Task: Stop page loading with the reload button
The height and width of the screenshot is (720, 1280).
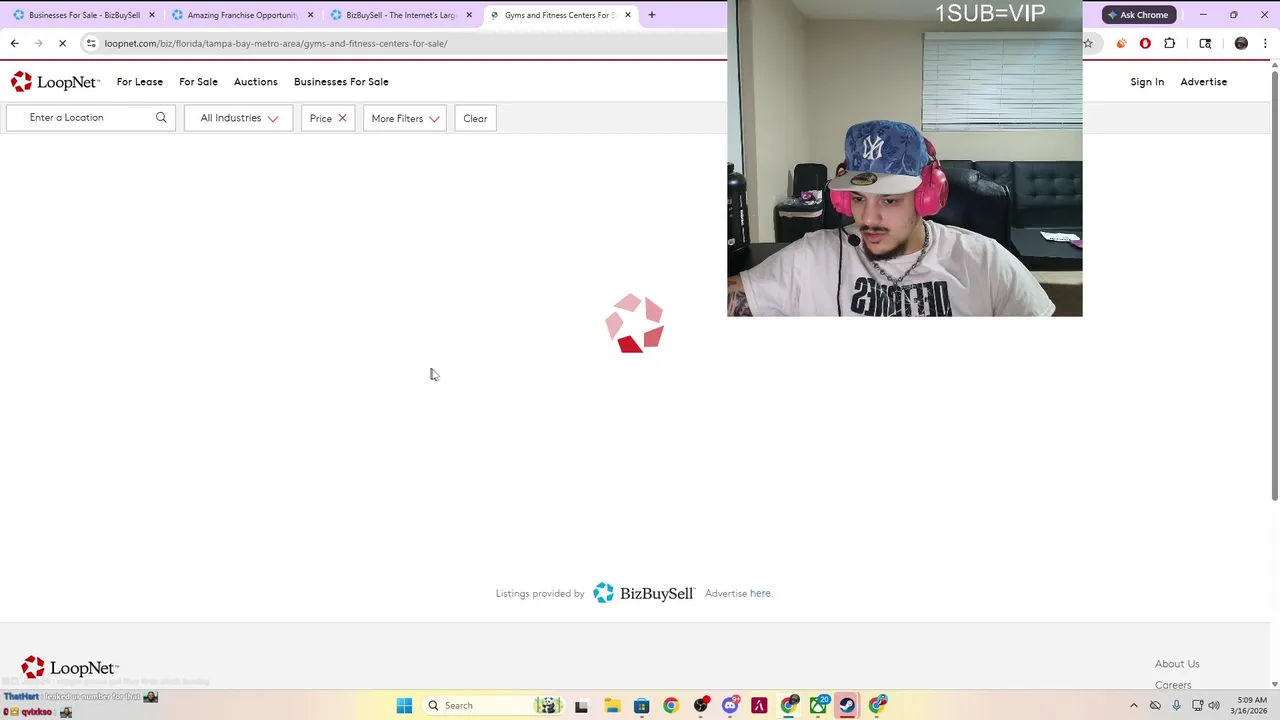Action: 62,43
